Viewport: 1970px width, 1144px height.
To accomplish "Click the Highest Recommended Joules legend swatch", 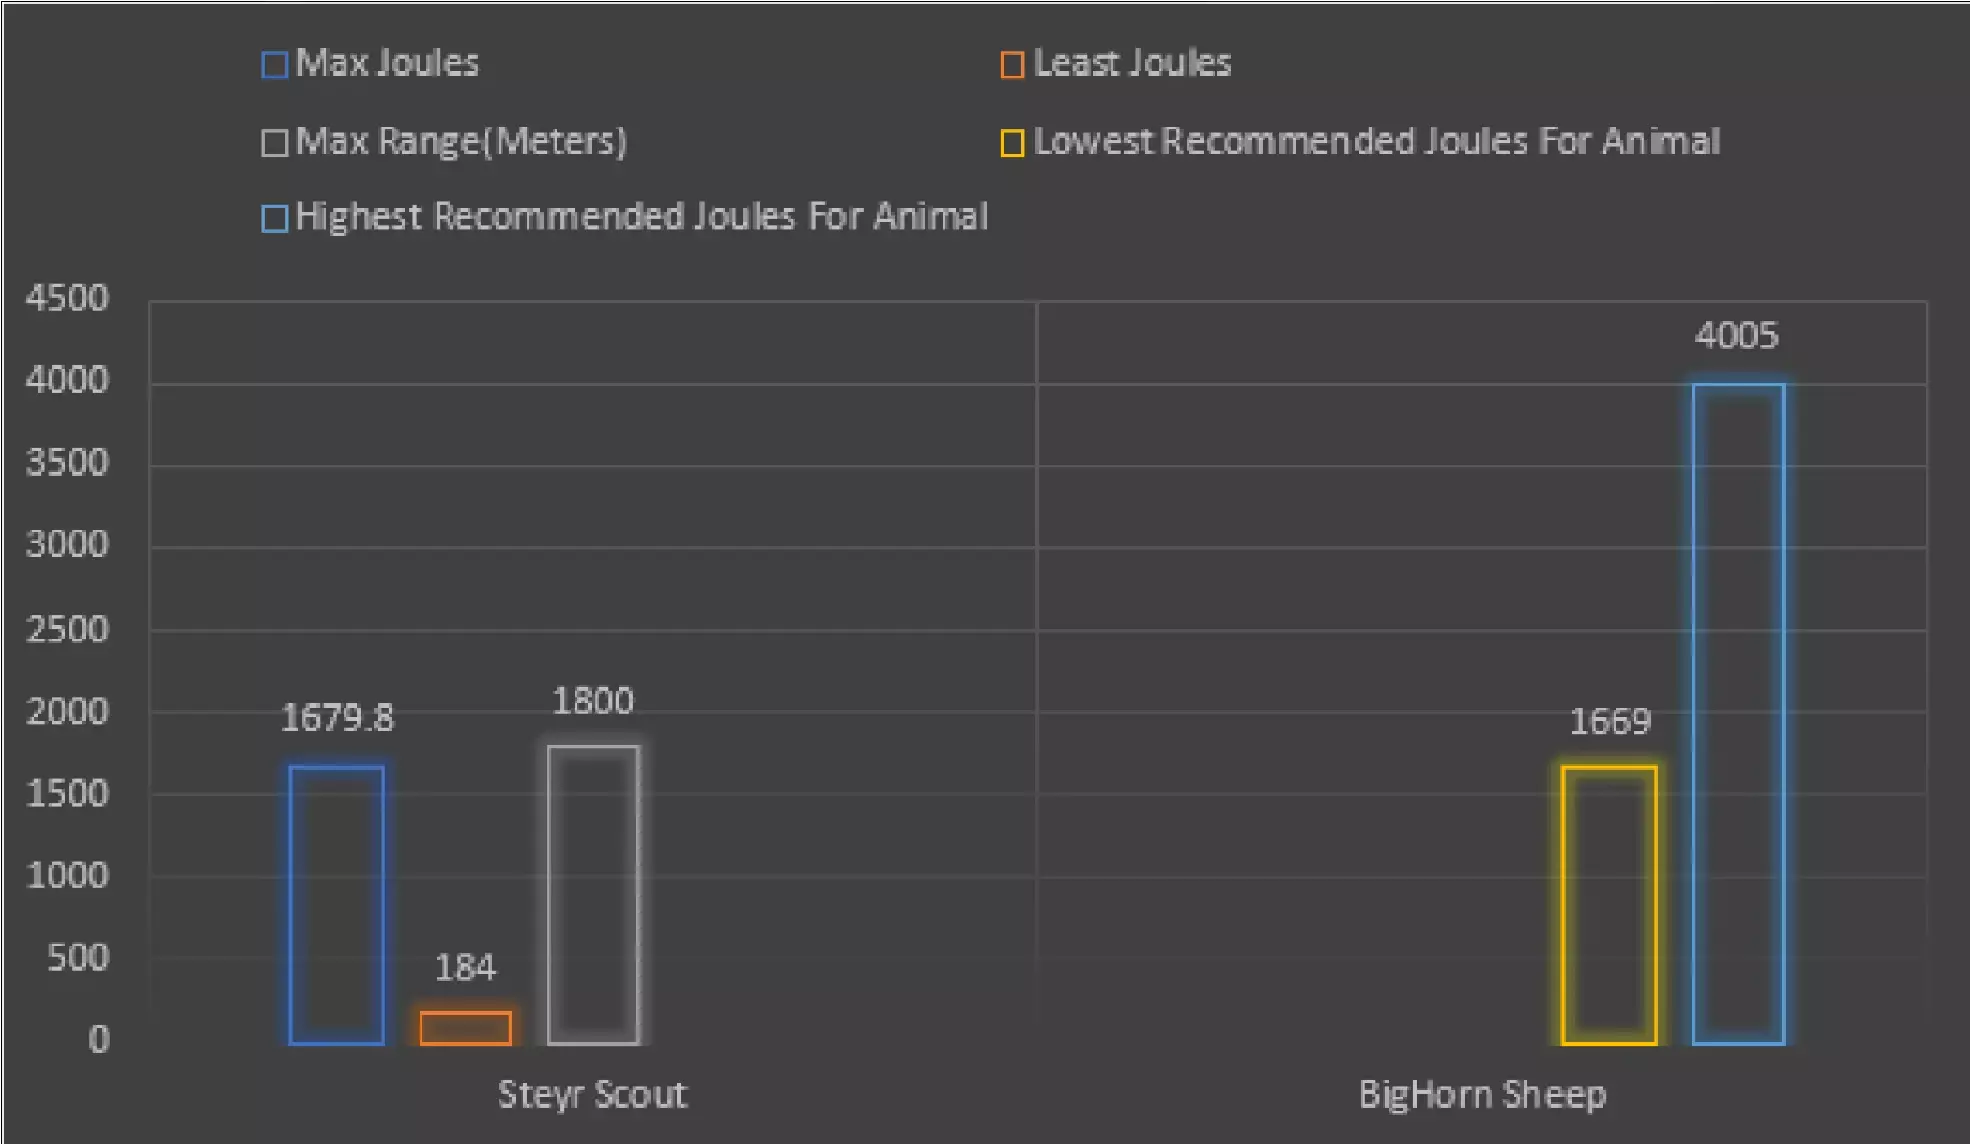I will pyautogui.click(x=274, y=218).
